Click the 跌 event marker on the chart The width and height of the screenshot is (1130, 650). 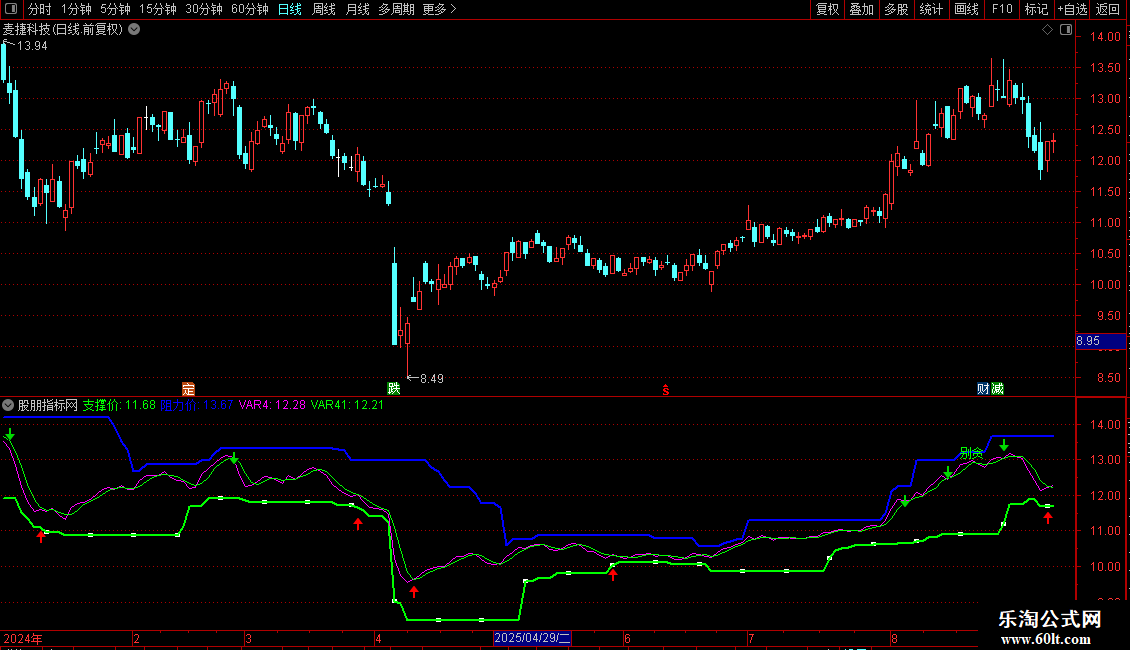click(x=393, y=389)
